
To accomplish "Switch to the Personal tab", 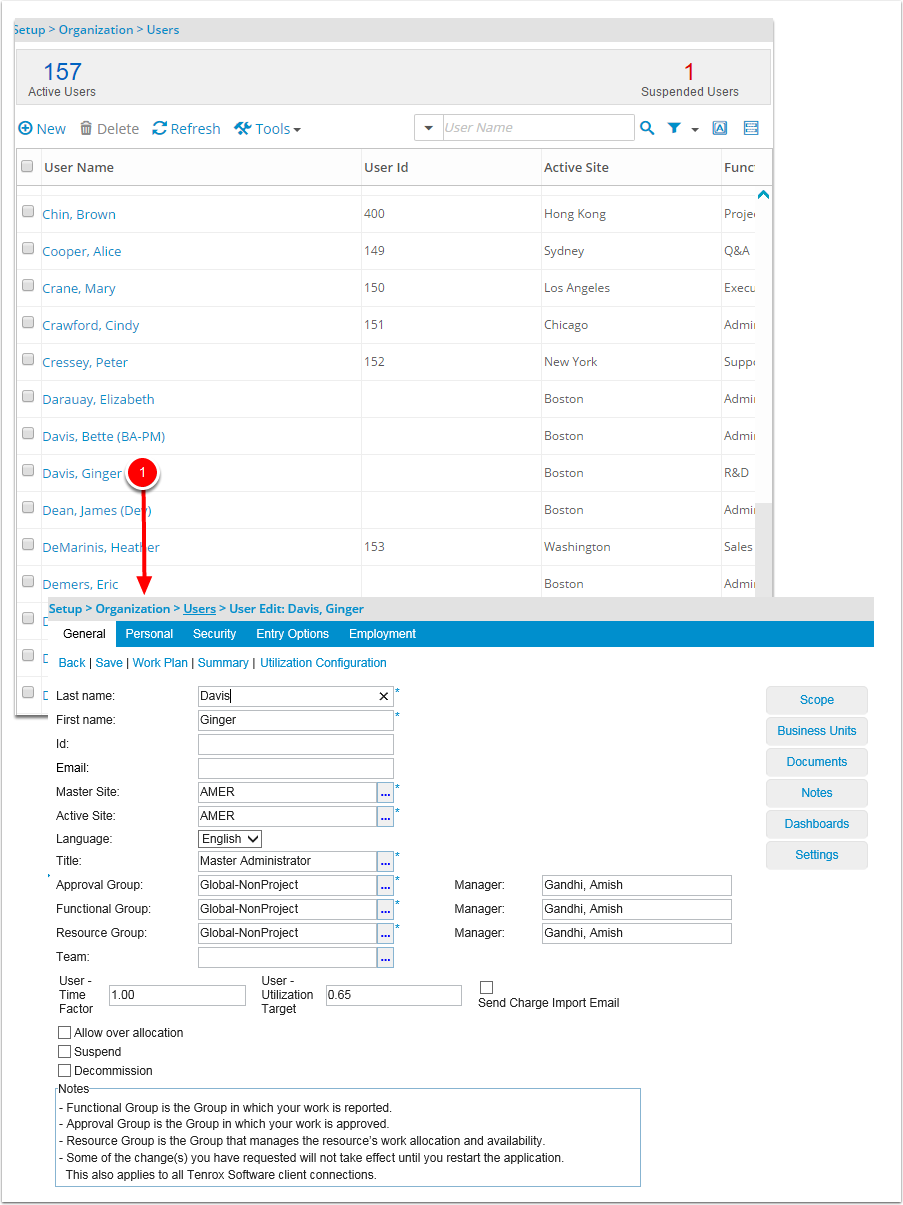I will [149, 634].
